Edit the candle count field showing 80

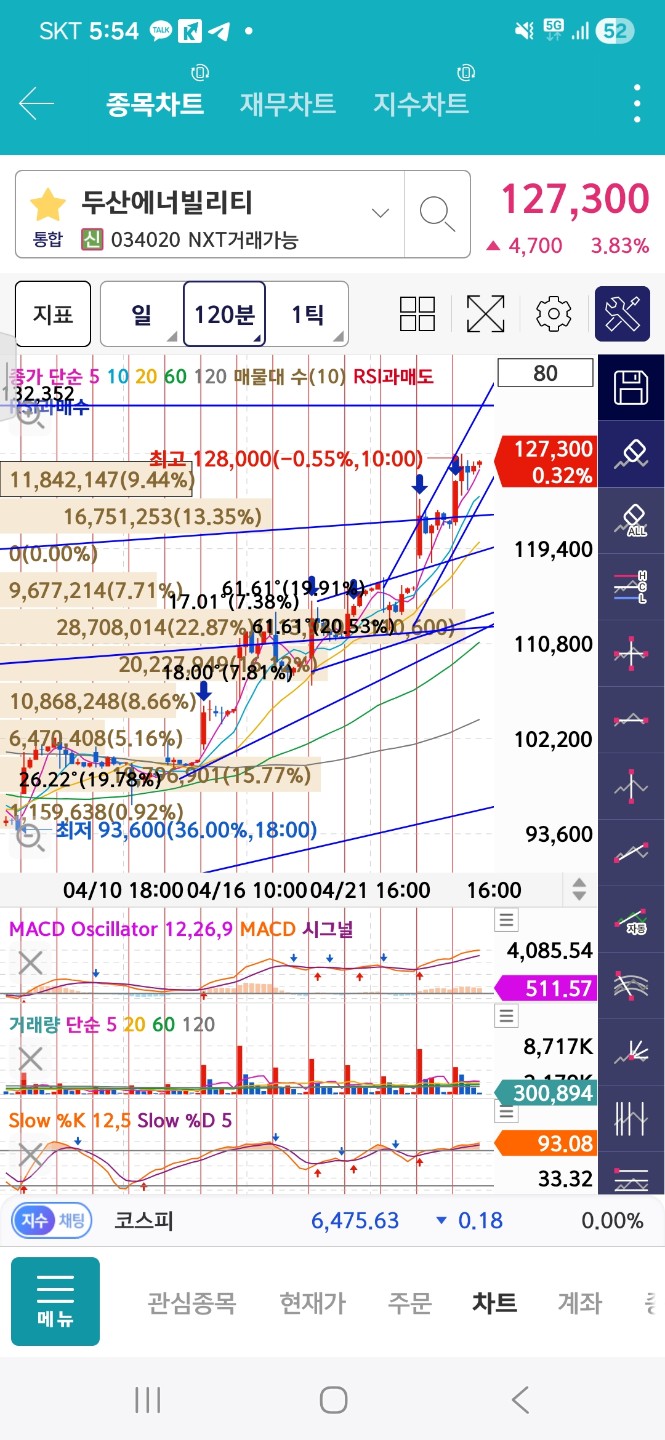545,373
